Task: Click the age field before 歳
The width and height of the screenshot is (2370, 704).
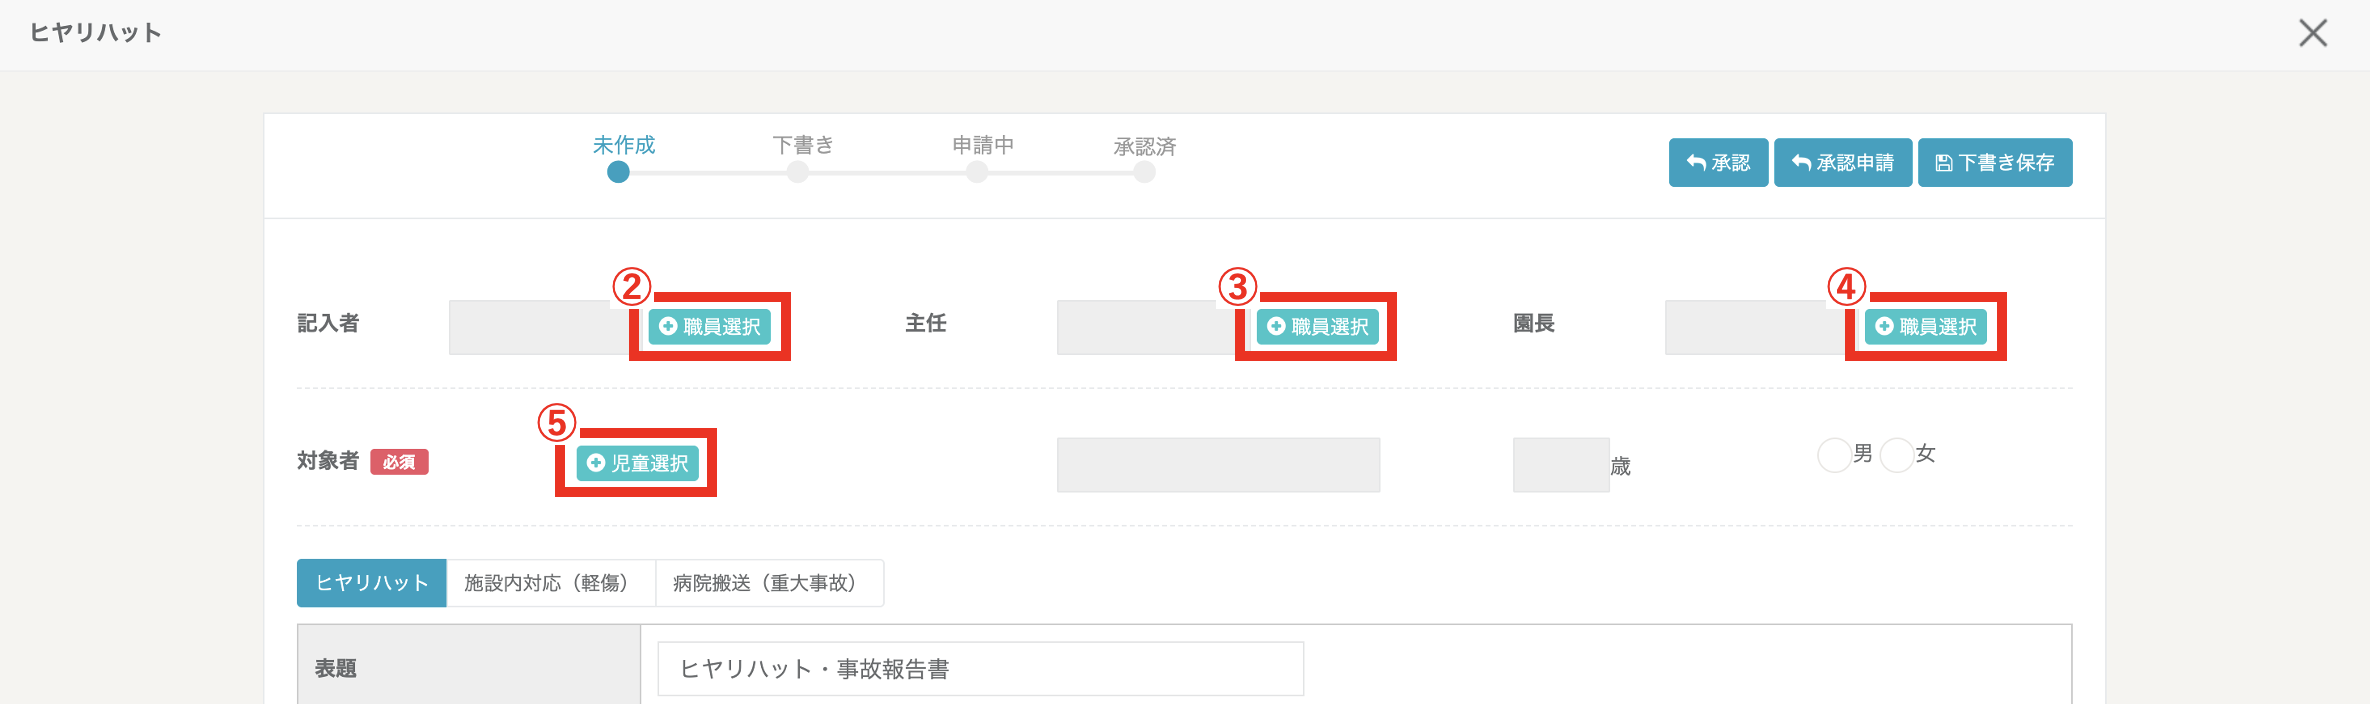Action: 1560,465
